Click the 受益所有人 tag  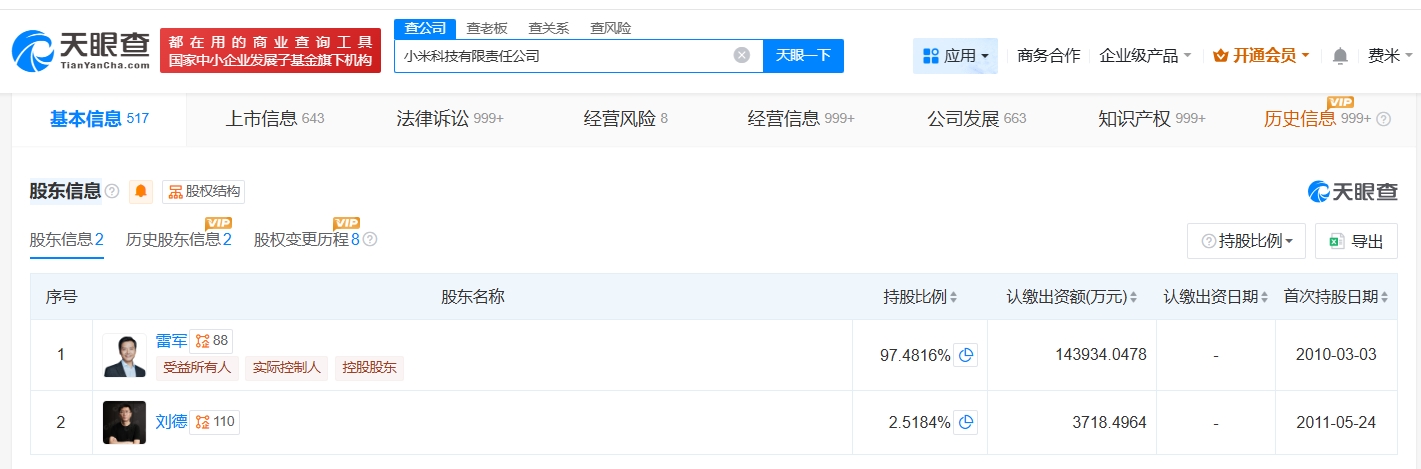[196, 368]
